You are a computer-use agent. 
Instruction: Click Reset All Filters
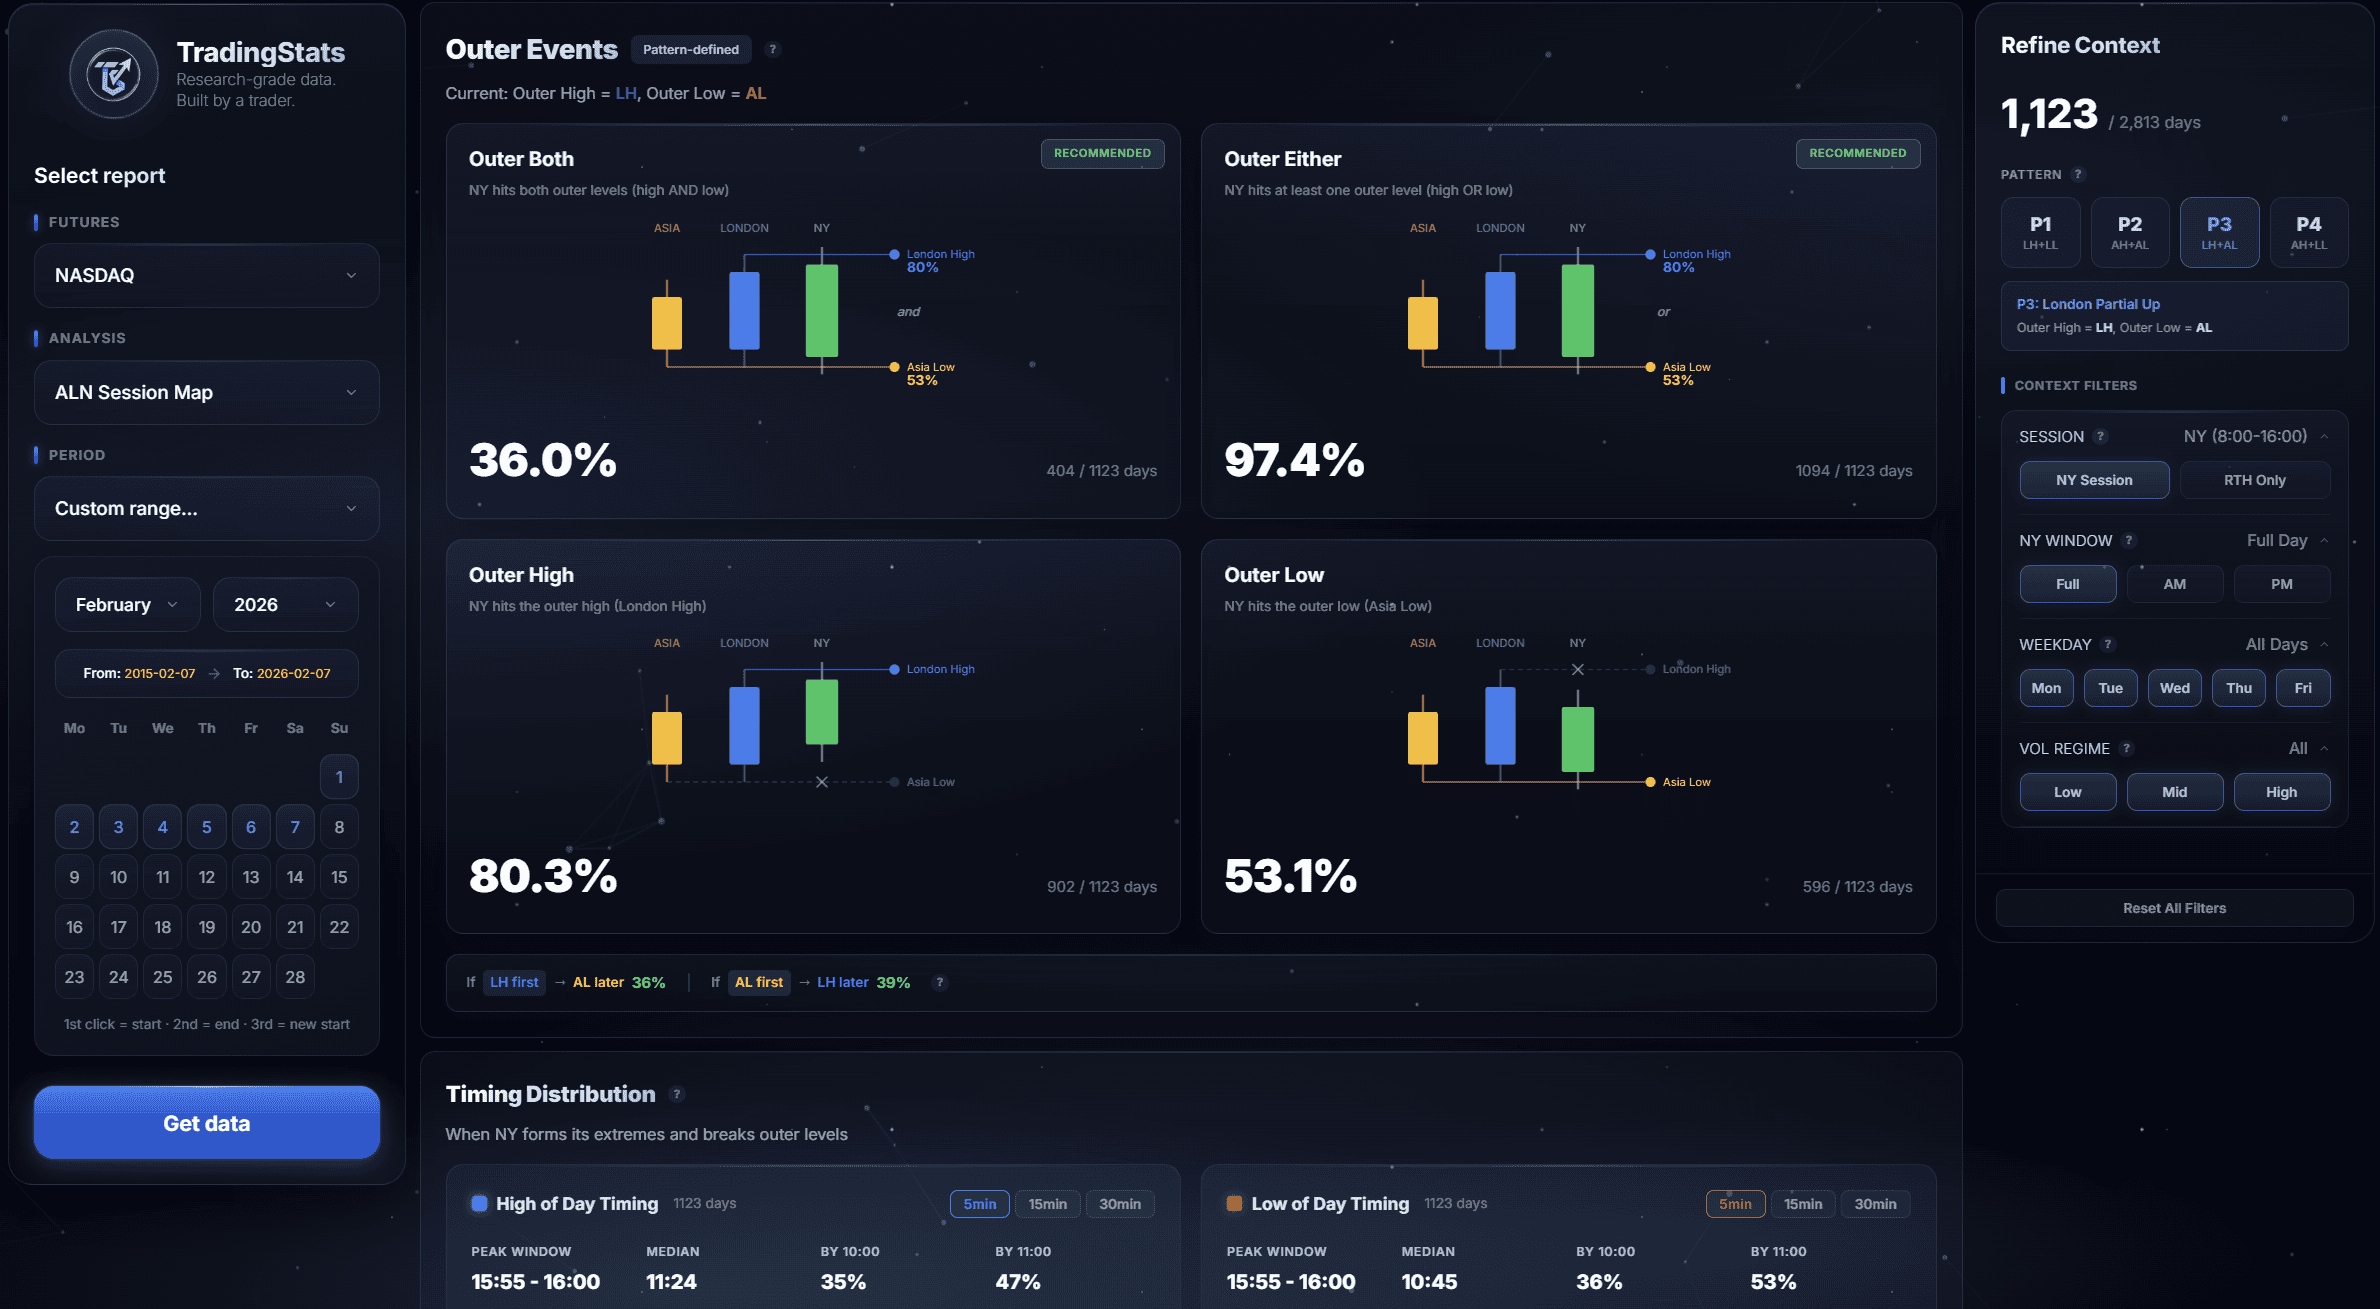click(2174, 908)
